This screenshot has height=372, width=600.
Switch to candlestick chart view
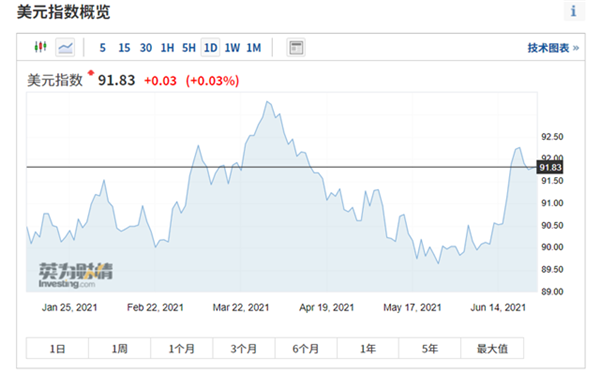tap(40, 47)
